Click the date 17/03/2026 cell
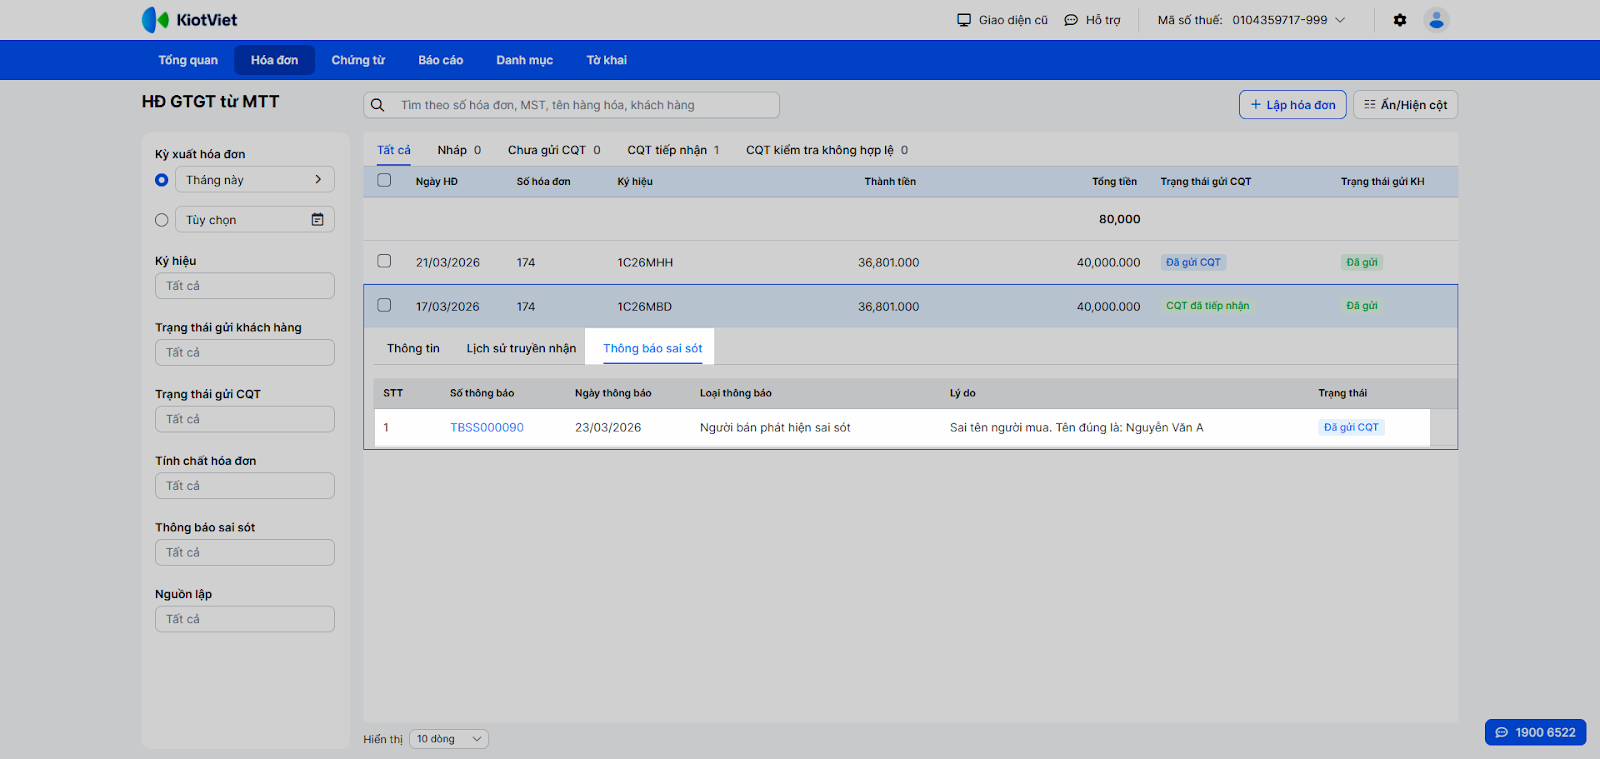 tap(448, 307)
